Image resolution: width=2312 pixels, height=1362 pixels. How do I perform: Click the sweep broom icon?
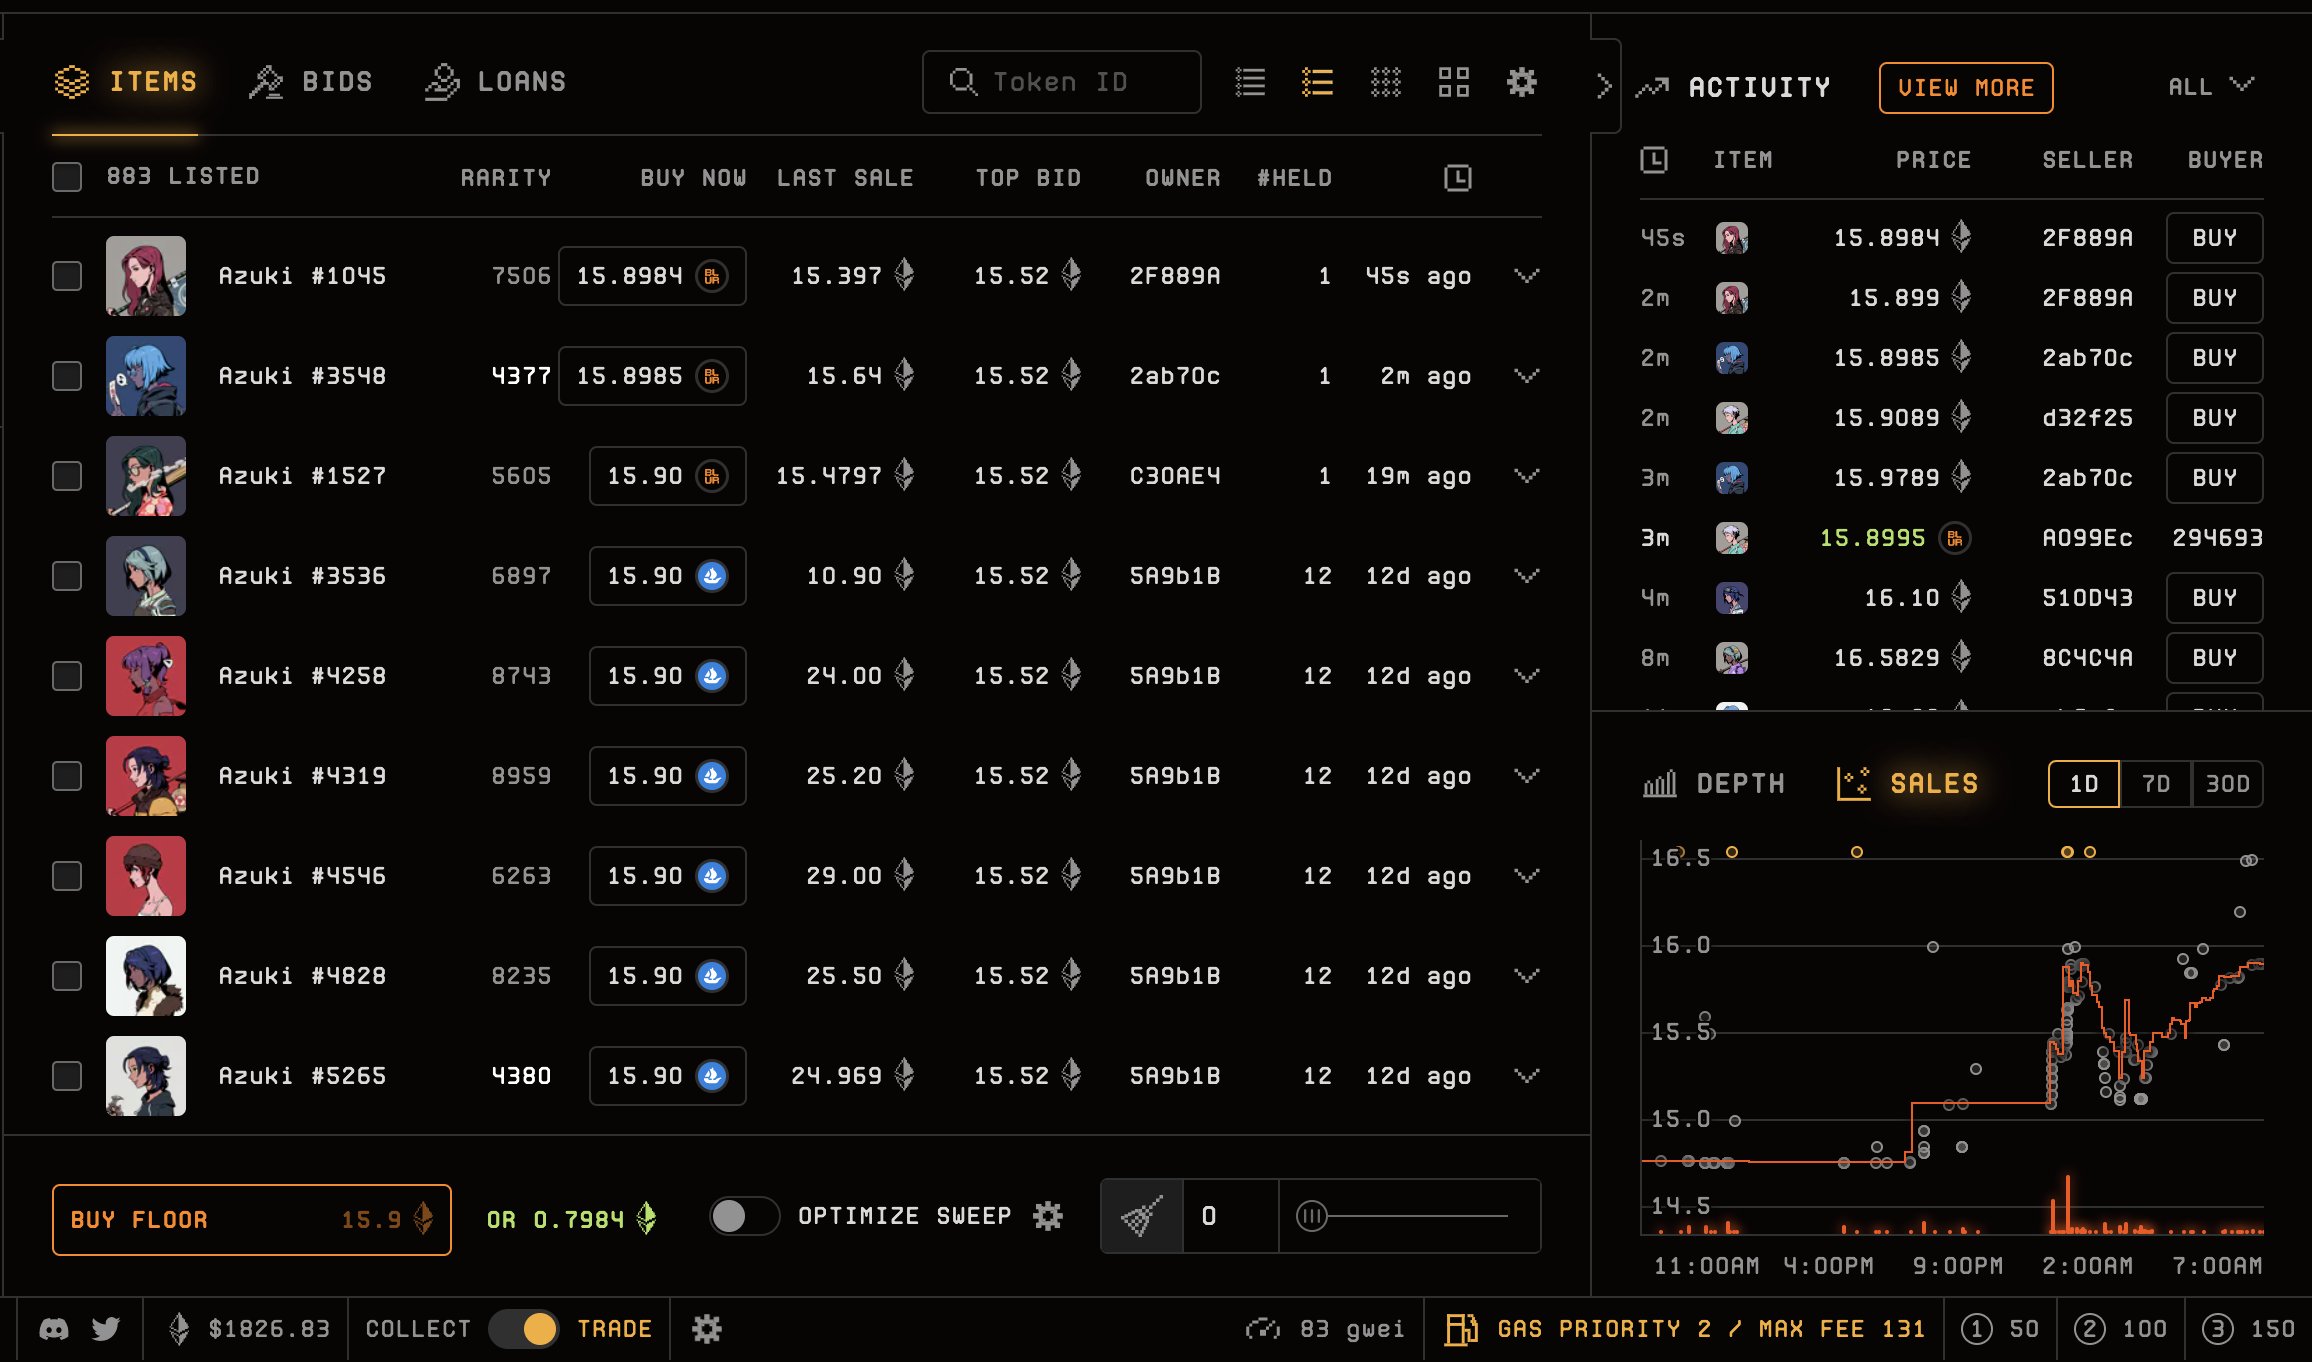(1141, 1216)
